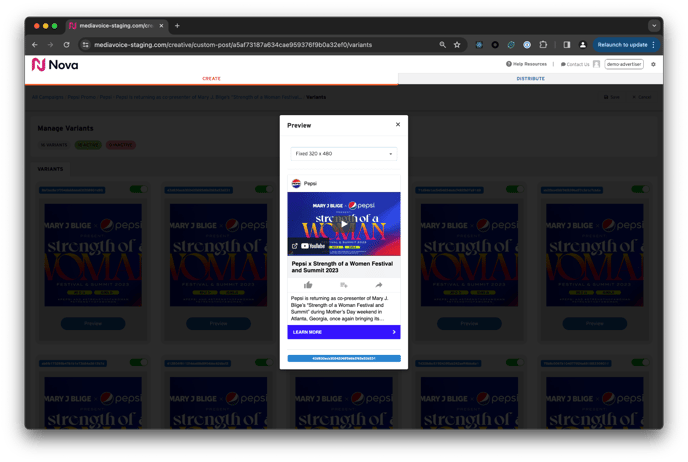Toggle the second variant's active switch

point(263,189)
